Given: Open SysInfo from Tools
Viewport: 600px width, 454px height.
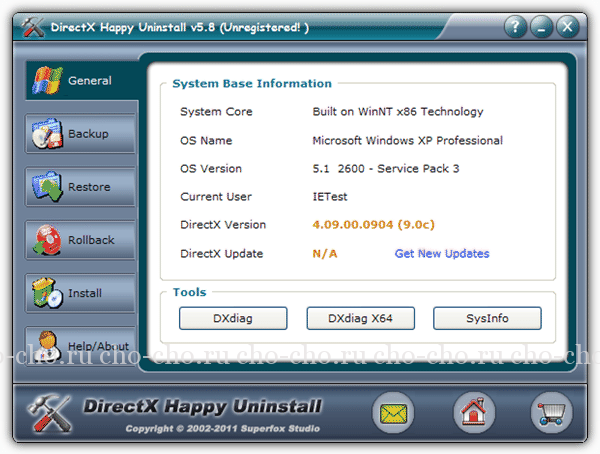Looking at the screenshot, I should click(x=487, y=319).
